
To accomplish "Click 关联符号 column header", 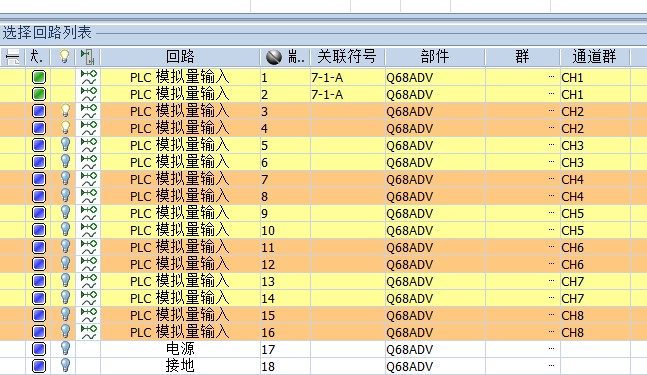I will [x=347, y=57].
